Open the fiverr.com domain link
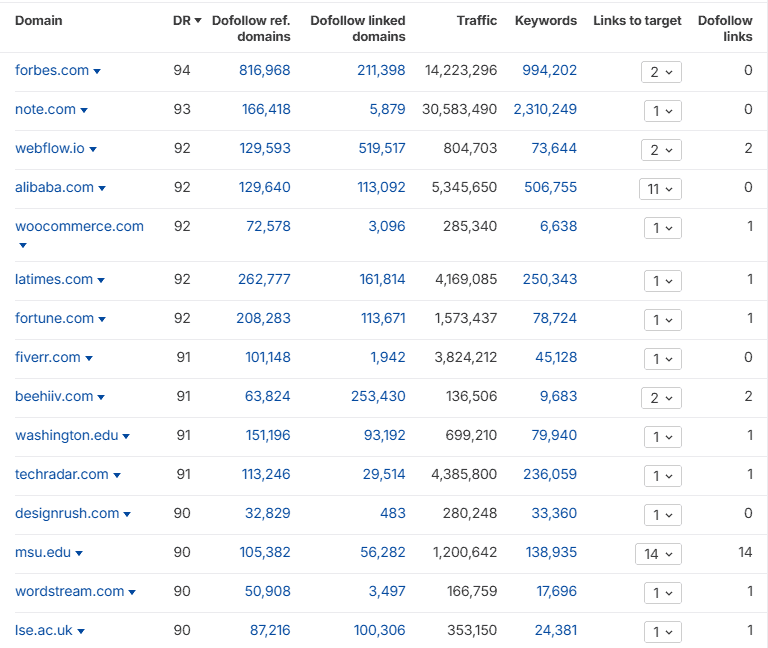This screenshot has width=768, height=648. click(48, 357)
